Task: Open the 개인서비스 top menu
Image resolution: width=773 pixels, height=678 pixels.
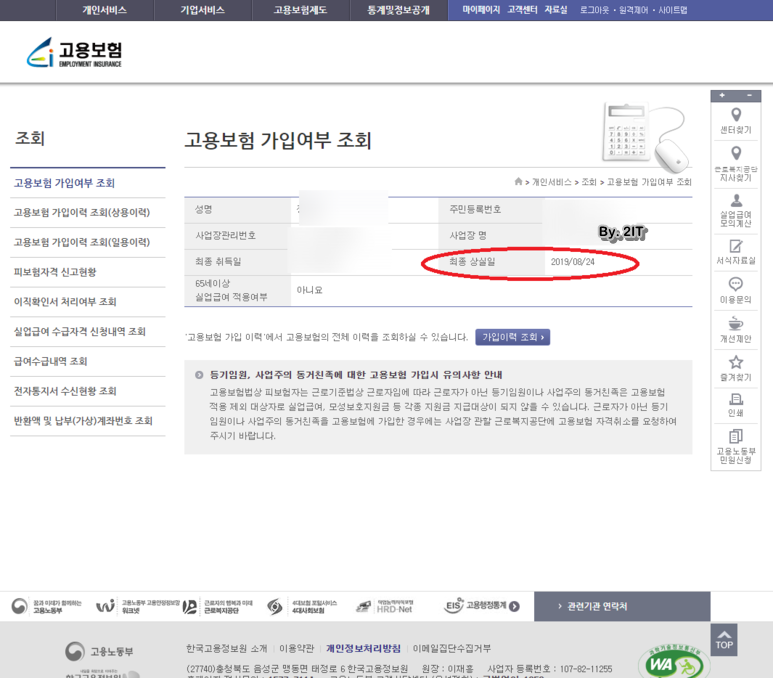Action: (105, 10)
